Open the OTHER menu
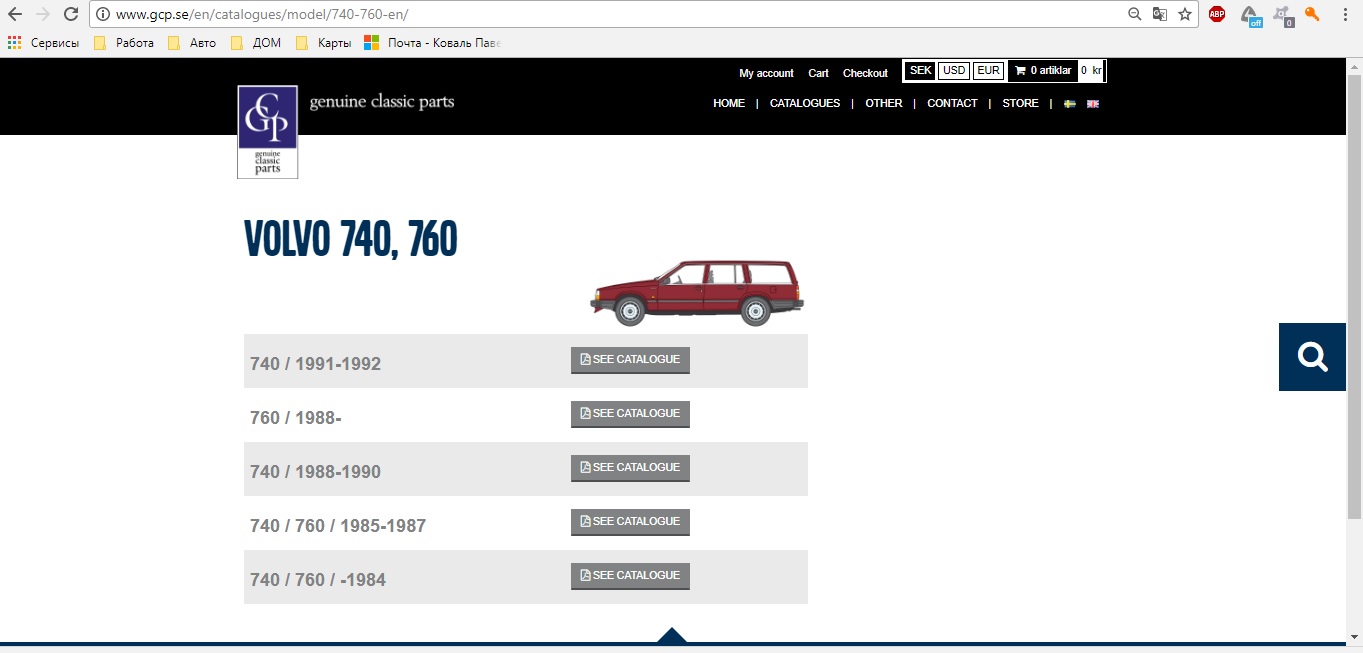The height and width of the screenshot is (653, 1363). pos(883,104)
